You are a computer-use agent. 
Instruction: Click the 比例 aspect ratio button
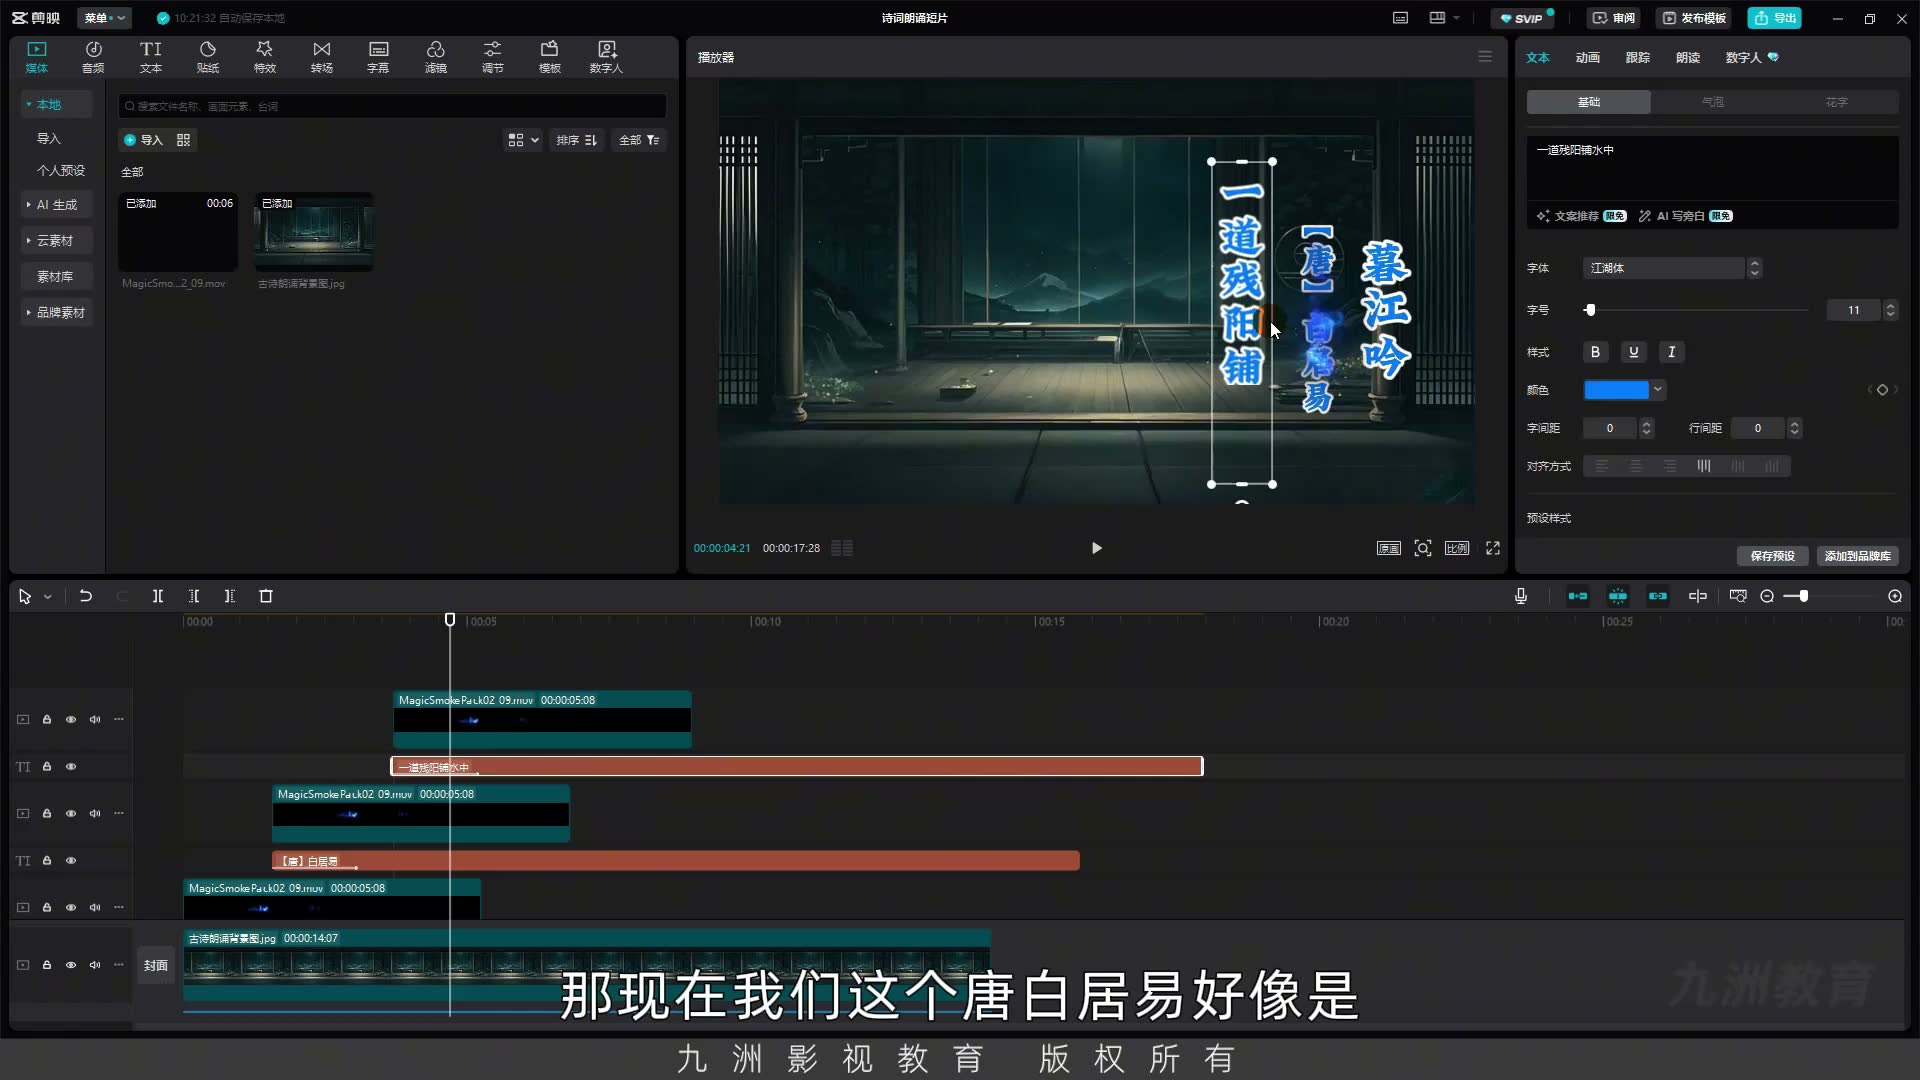(x=1457, y=548)
